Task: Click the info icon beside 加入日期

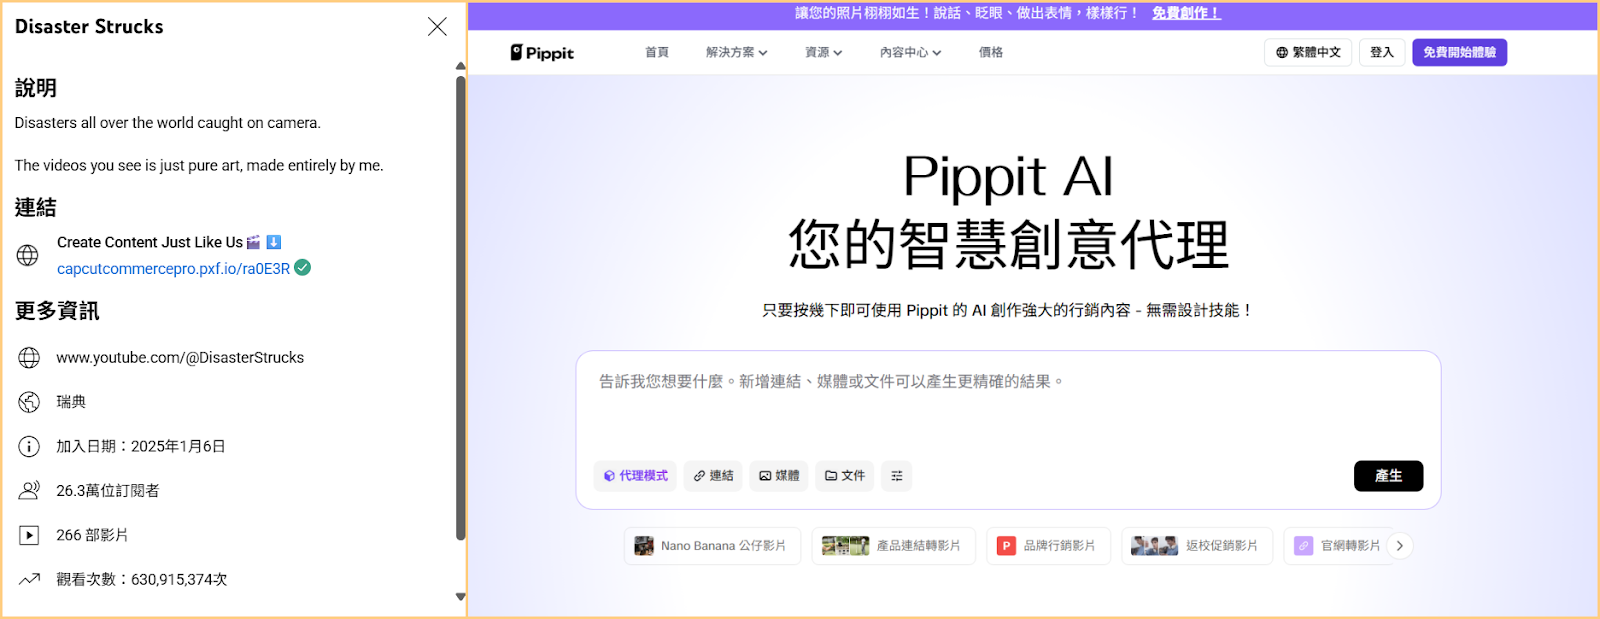Action: click(29, 446)
